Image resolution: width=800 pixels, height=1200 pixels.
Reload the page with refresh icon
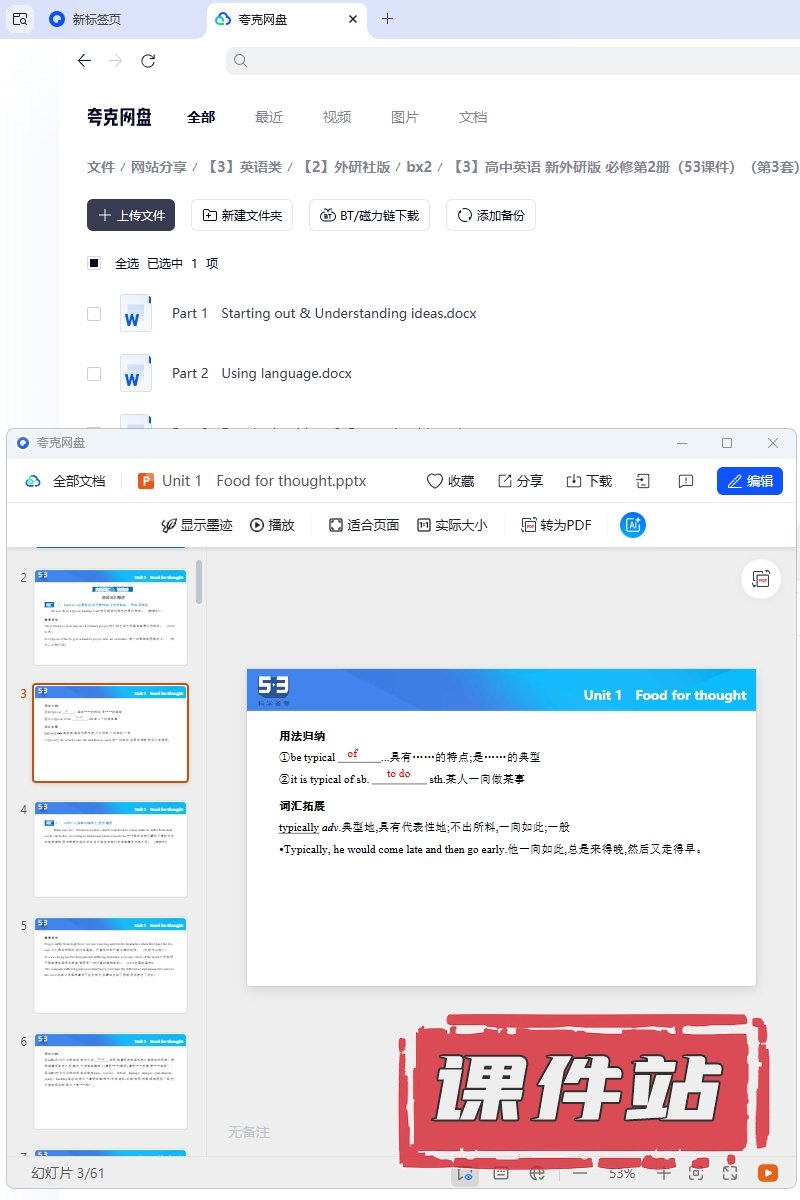point(148,61)
